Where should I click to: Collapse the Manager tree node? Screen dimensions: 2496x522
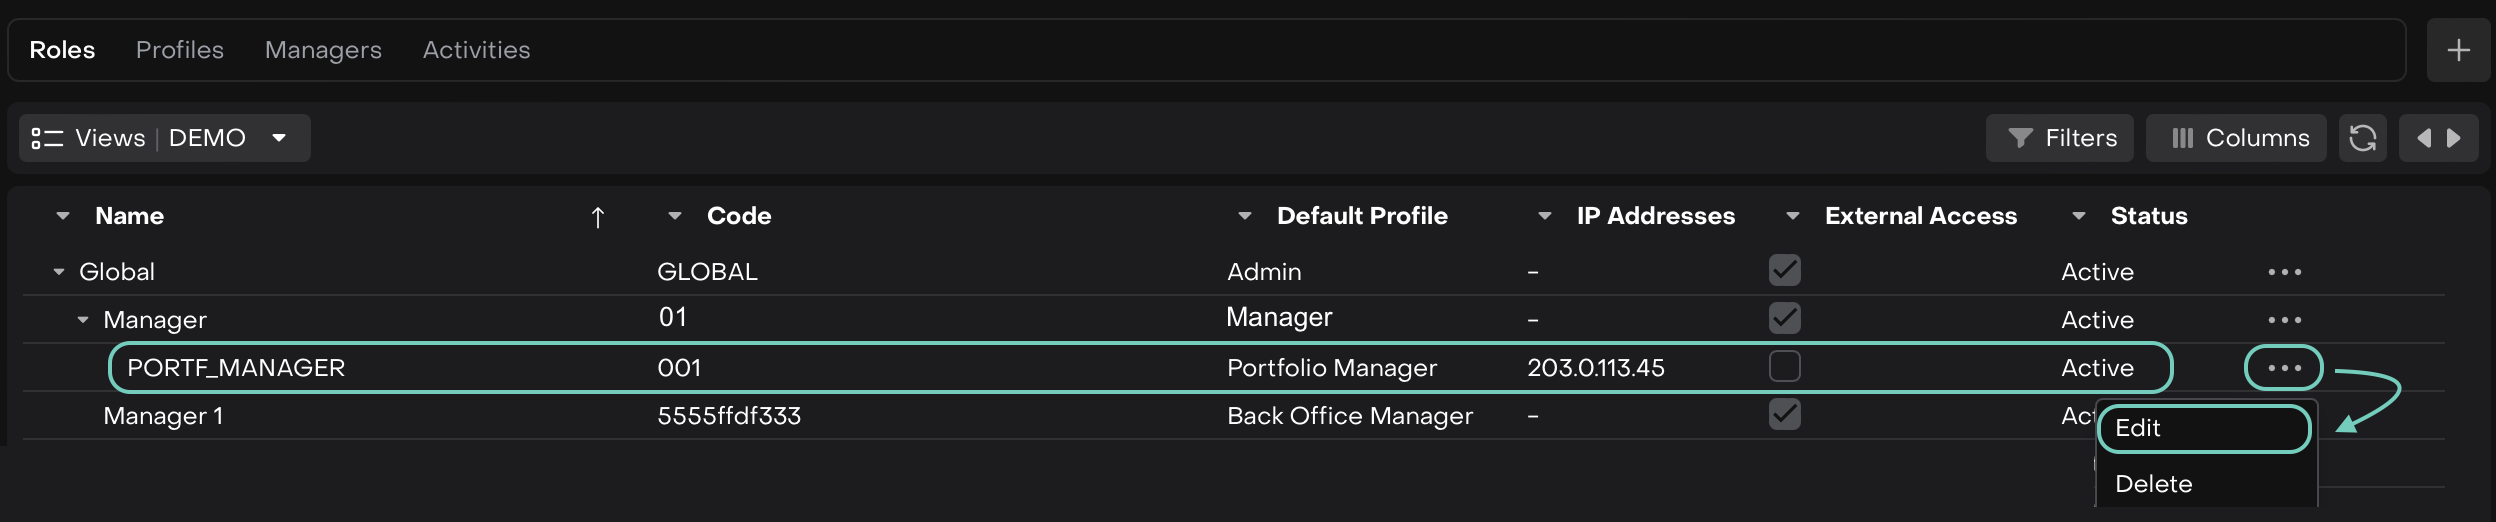coord(83,320)
